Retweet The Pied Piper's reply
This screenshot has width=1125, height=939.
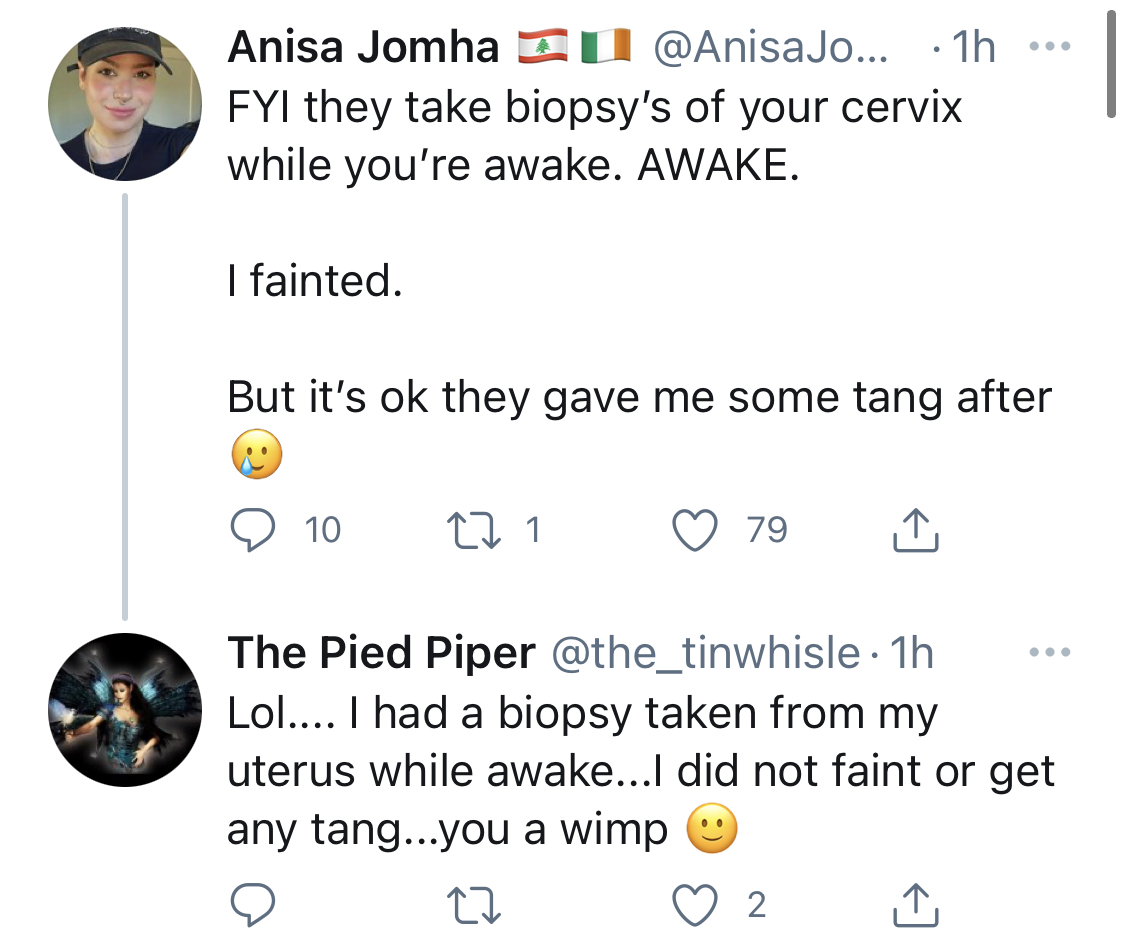474,905
